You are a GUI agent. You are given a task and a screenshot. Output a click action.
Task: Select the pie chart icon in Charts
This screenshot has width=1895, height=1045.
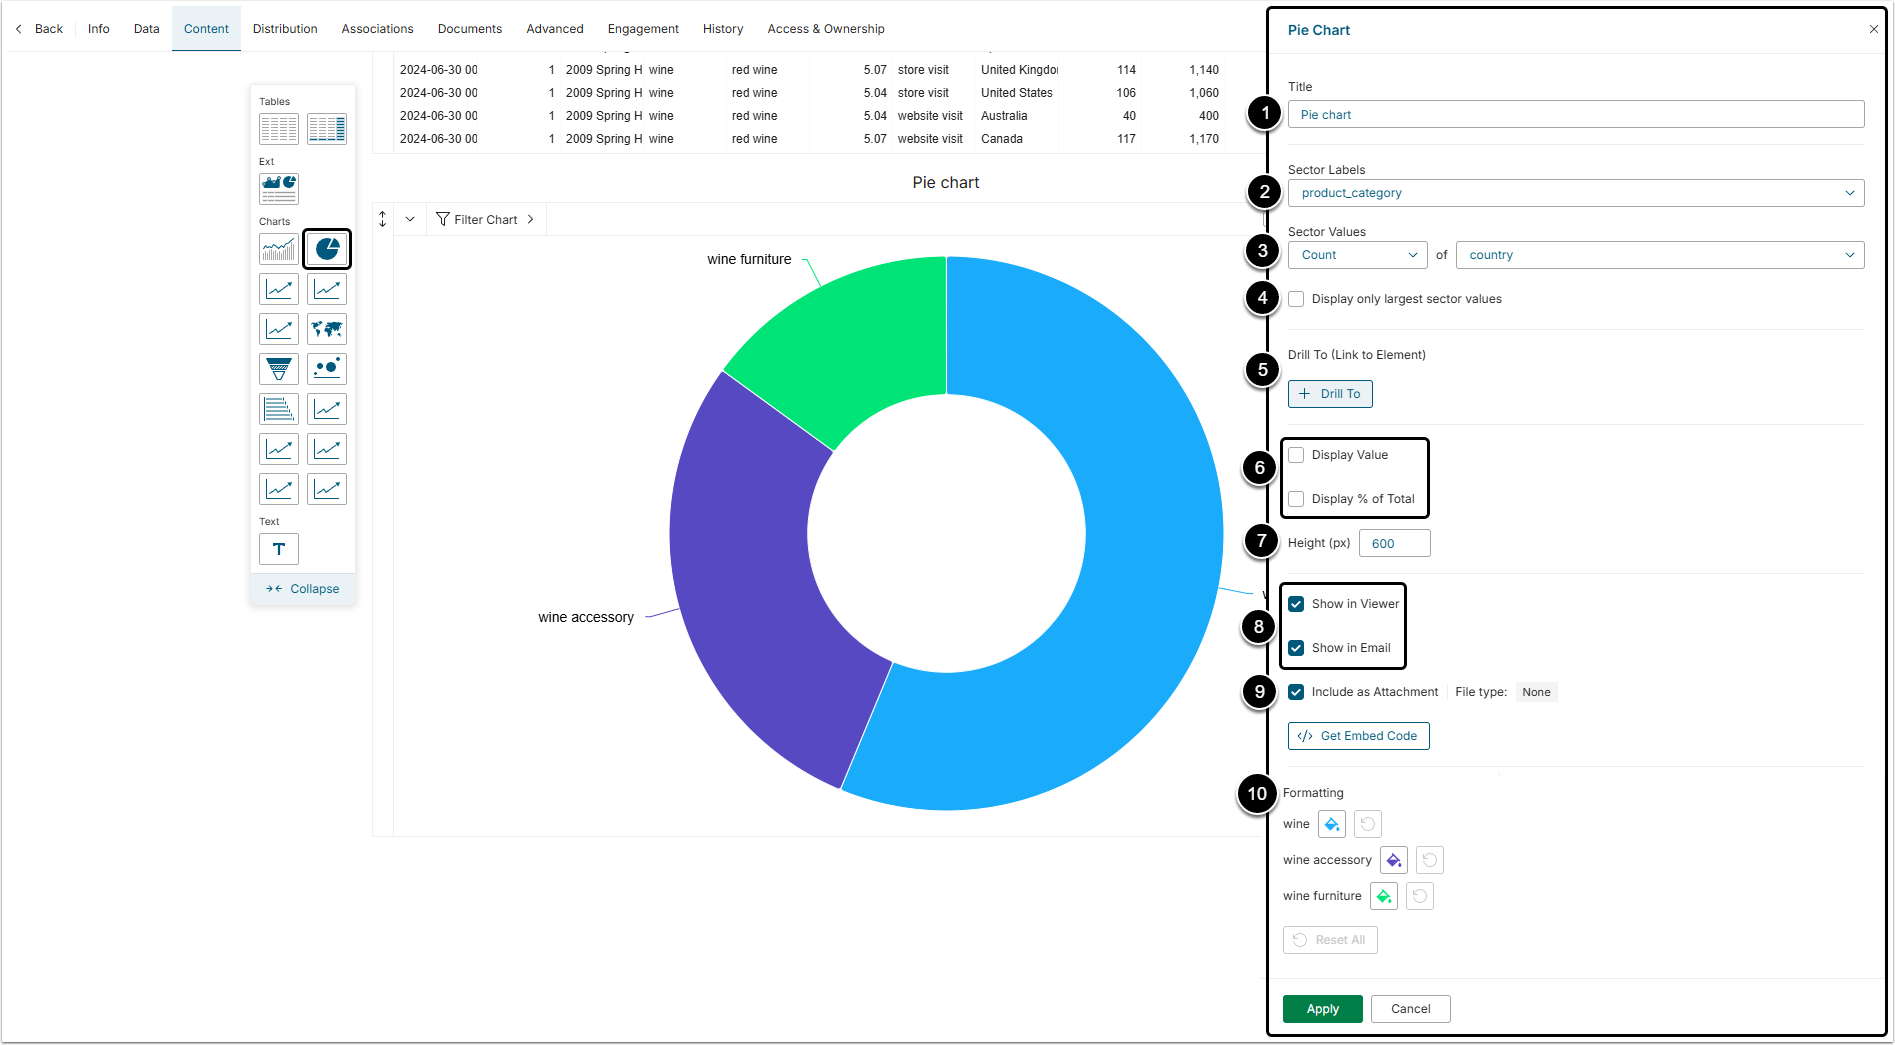tap(327, 249)
